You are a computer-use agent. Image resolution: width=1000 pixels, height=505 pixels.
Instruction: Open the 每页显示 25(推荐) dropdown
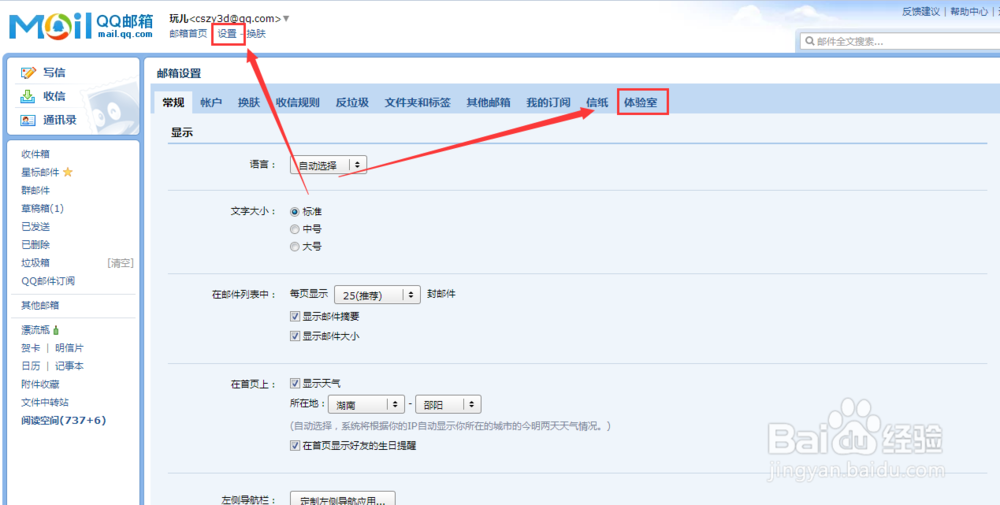[x=378, y=295]
